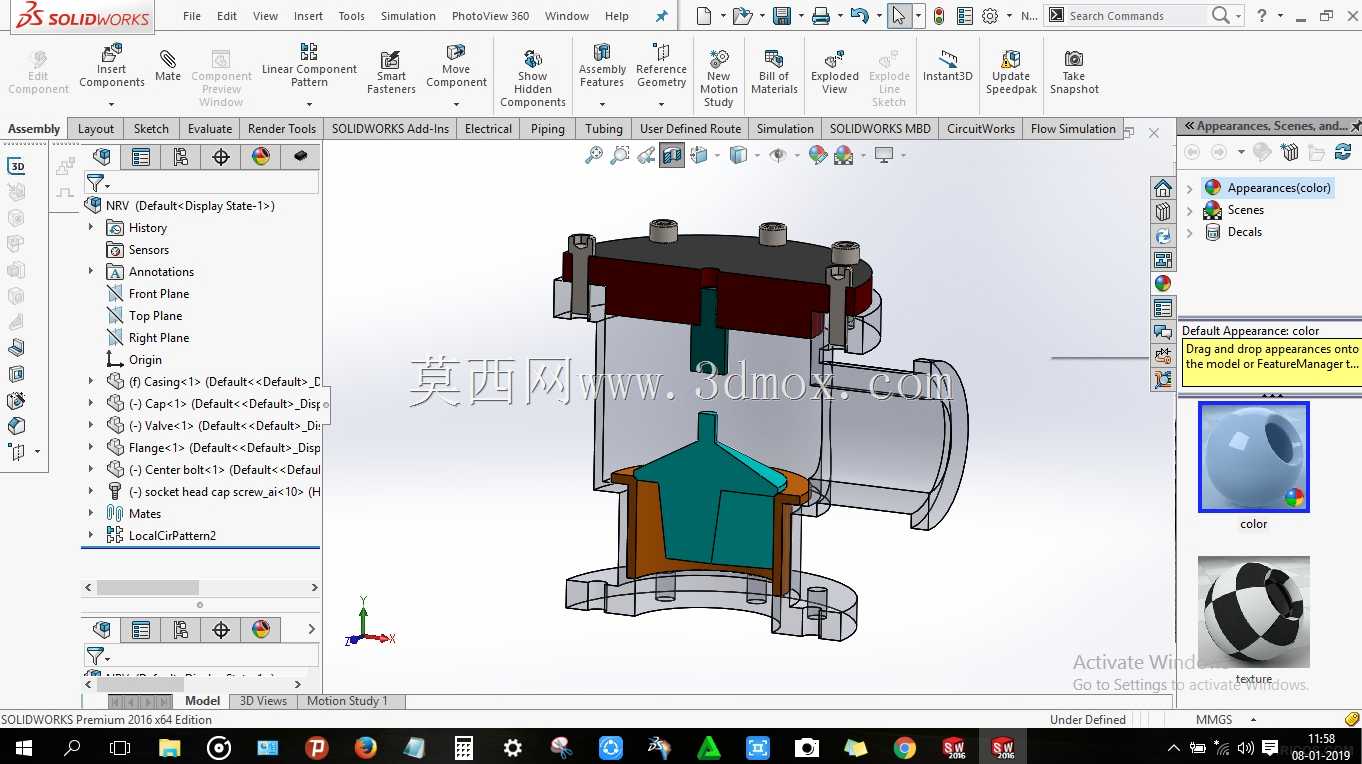The height and width of the screenshot is (764, 1362).
Task: Open the ConfigurationManager tab icon
Action: [181, 157]
